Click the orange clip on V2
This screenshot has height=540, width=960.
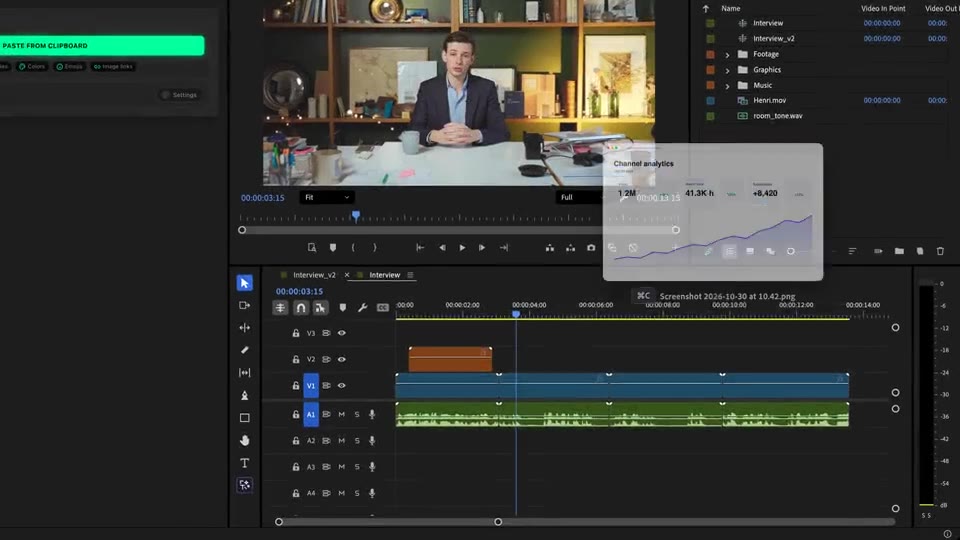click(450, 359)
